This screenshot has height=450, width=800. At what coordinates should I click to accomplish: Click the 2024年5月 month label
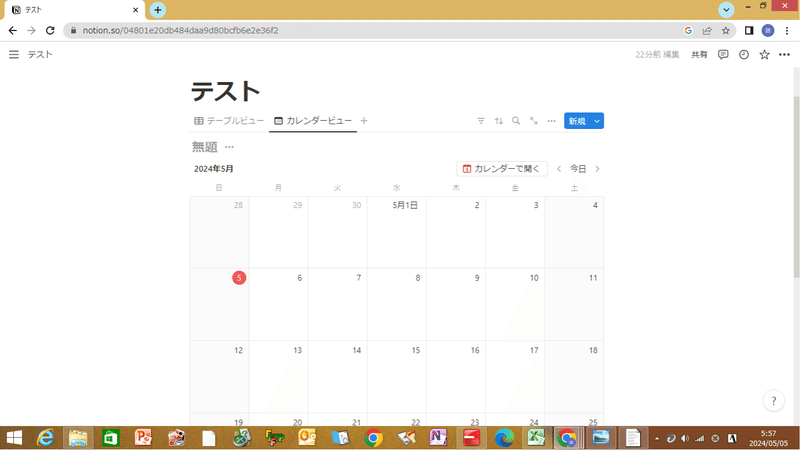pyautogui.click(x=214, y=169)
